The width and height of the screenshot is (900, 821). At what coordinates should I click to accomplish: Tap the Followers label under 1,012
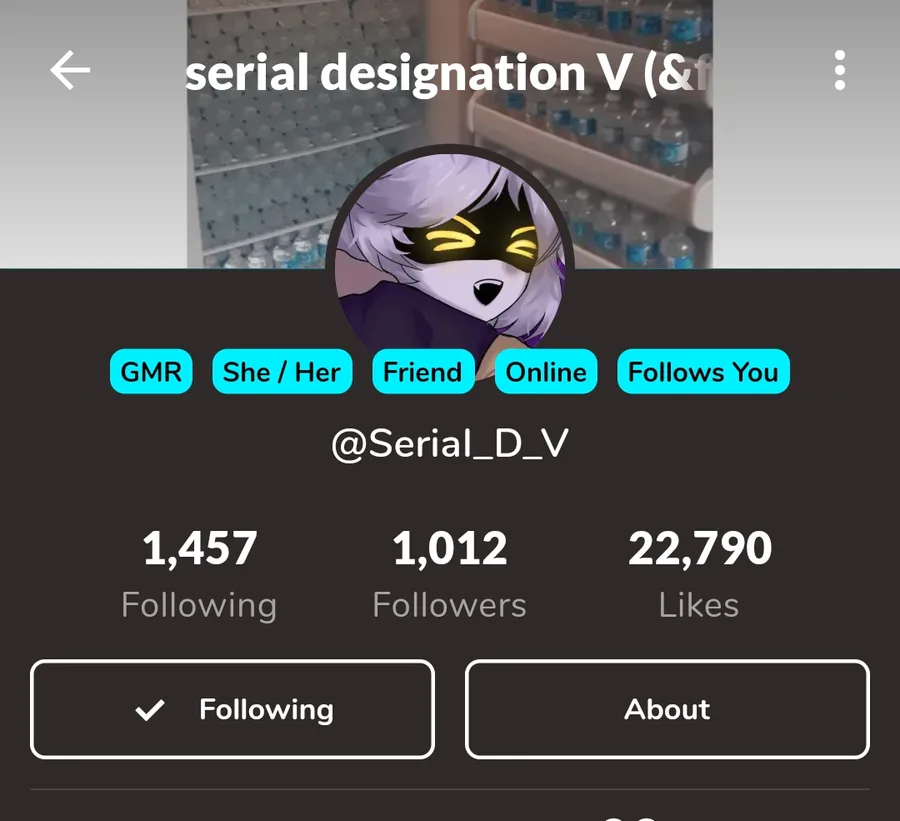click(x=449, y=605)
